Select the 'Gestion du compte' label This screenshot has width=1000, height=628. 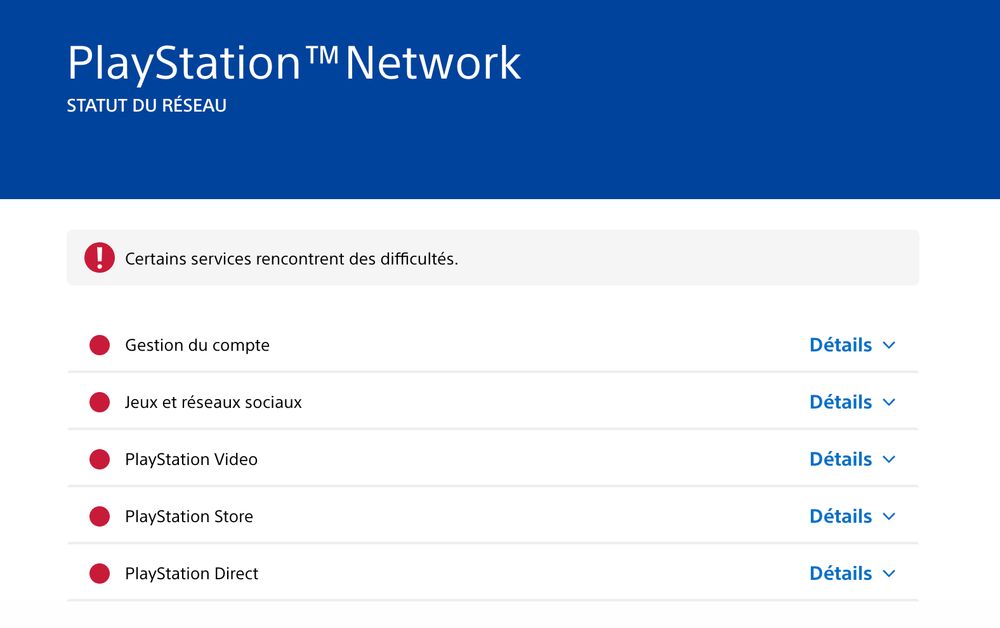coord(197,346)
